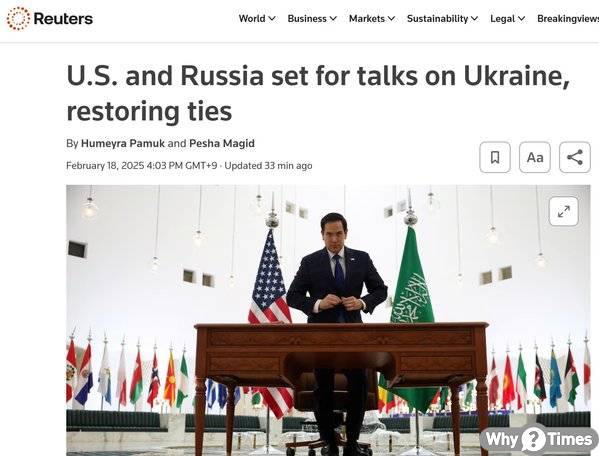
Task: Click the Reuters logo icon
Action: coord(18,18)
